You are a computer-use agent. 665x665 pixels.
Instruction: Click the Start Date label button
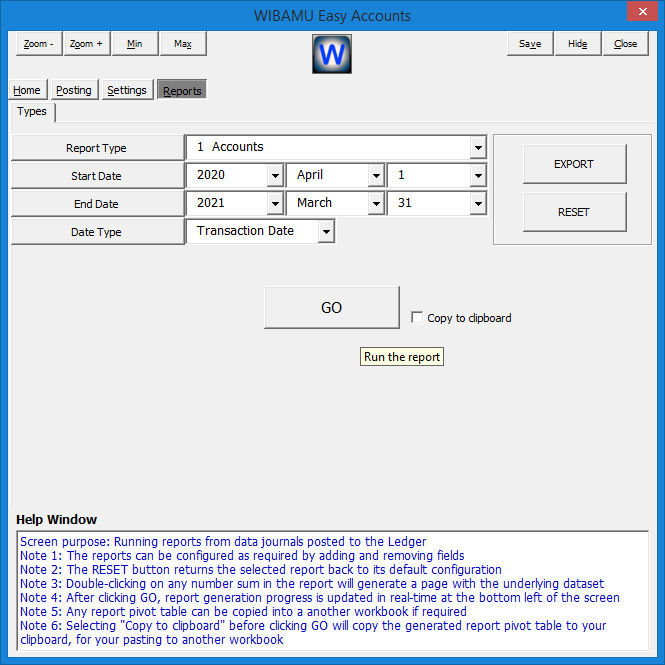98,176
